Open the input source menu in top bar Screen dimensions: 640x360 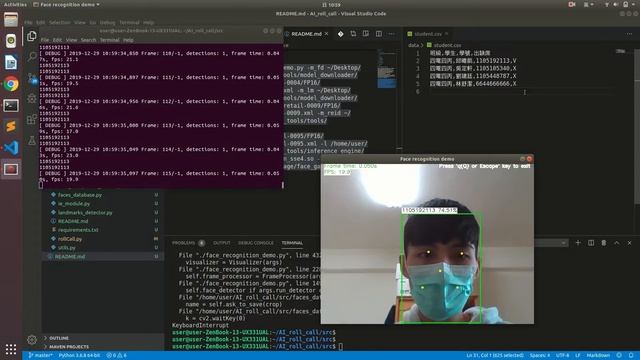(588, 4)
